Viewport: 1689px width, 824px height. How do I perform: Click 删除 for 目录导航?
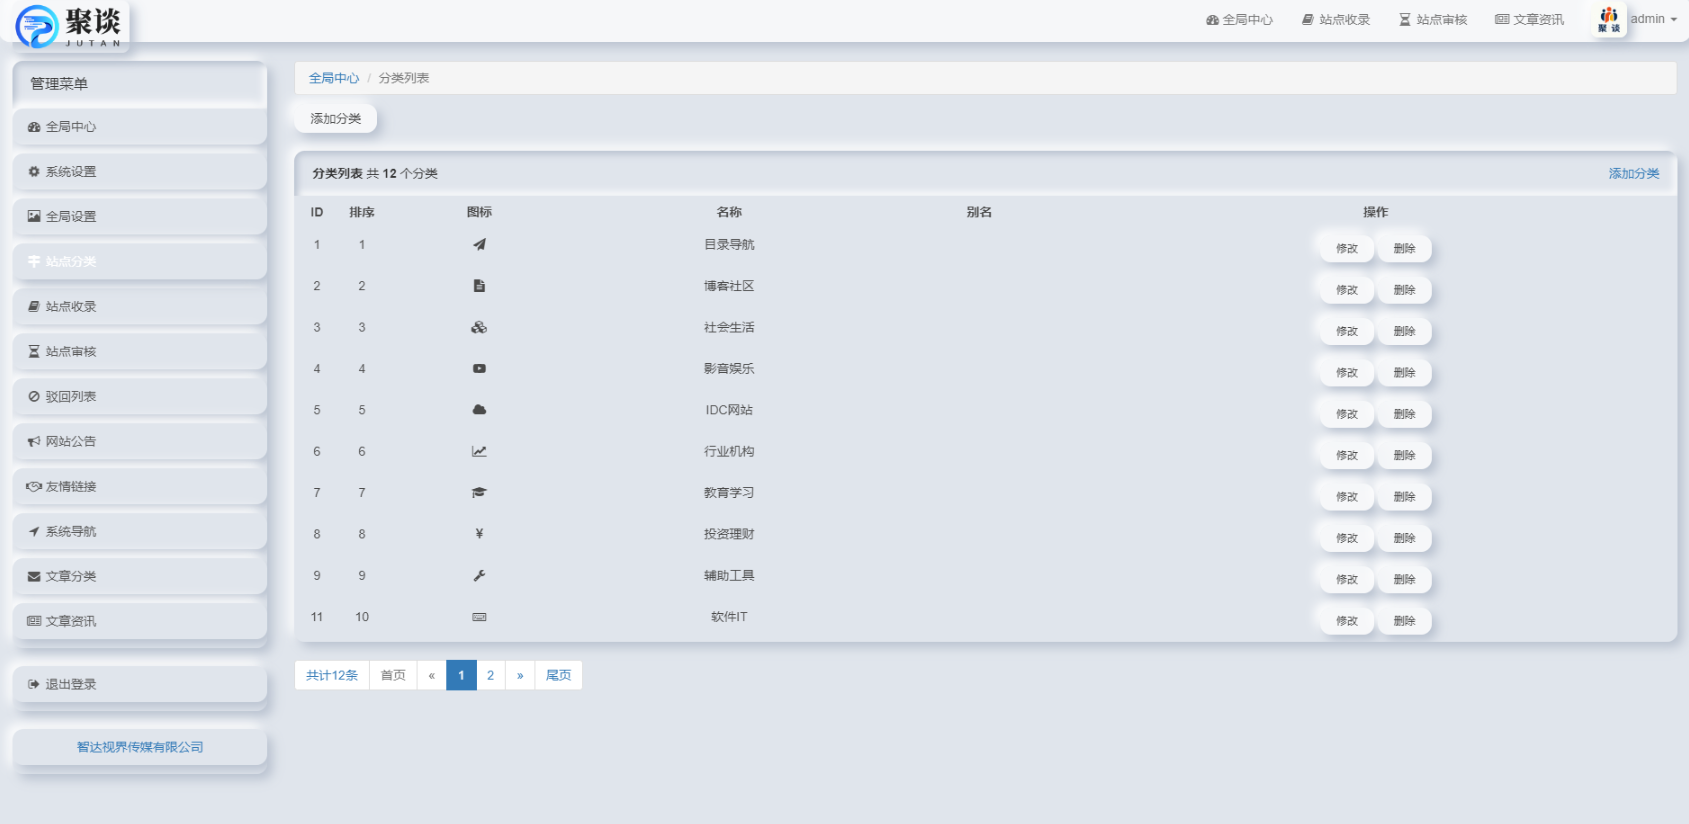click(1404, 249)
